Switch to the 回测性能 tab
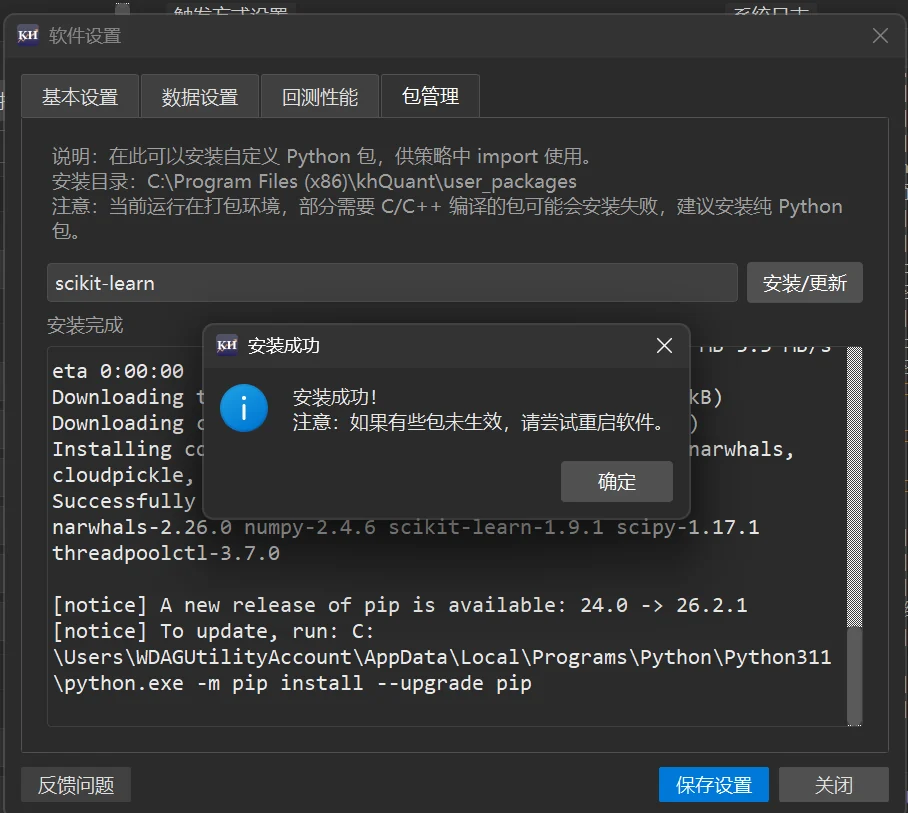908x813 pixels. point(320,97)
